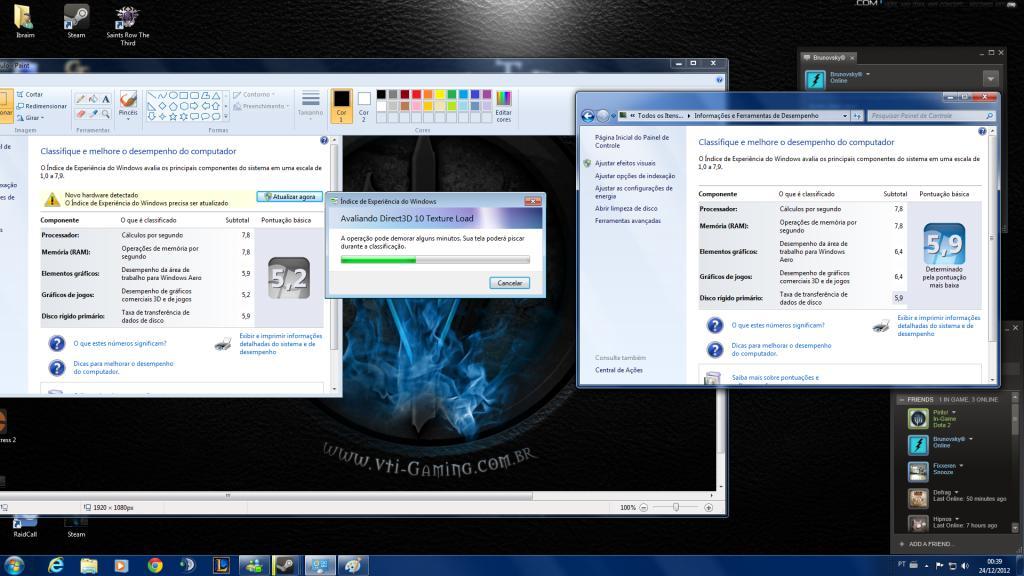1024x576 pixels.
Task: Select Cor 2 in Paint
Action: (x=364, y=106)
